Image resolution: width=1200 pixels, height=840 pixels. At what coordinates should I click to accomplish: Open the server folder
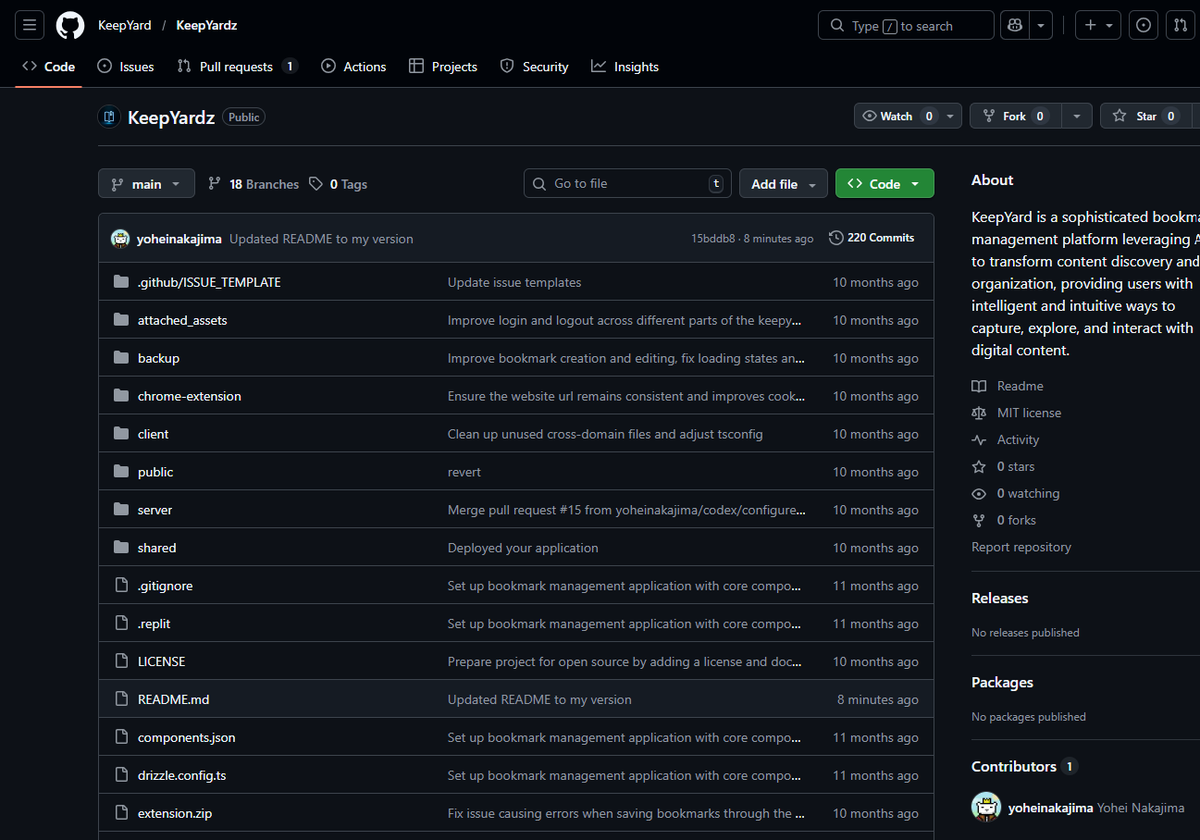[x=155, y=510]
